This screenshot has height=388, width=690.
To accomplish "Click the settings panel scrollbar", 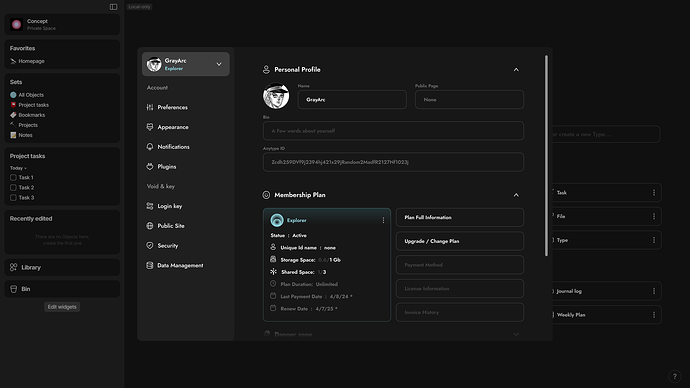I will click(x=547, y=156).
